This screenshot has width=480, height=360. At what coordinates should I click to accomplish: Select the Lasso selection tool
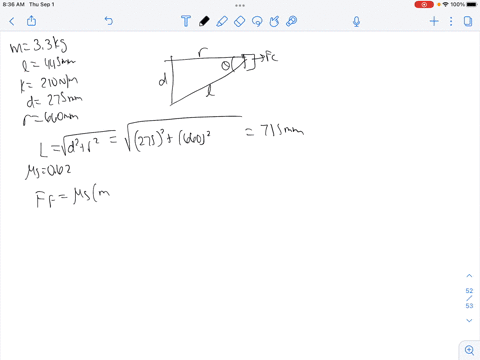tap(257, 21)
